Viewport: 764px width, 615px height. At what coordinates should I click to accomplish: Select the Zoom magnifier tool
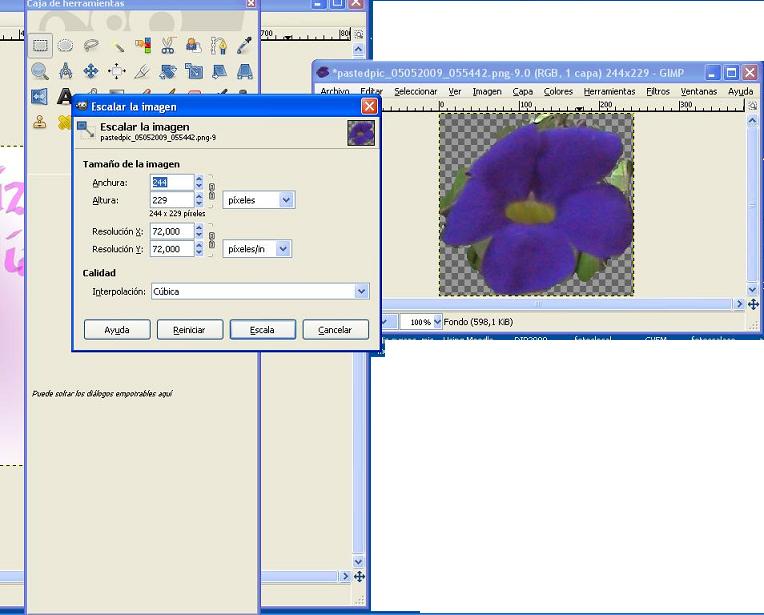(x=40, y=71)
